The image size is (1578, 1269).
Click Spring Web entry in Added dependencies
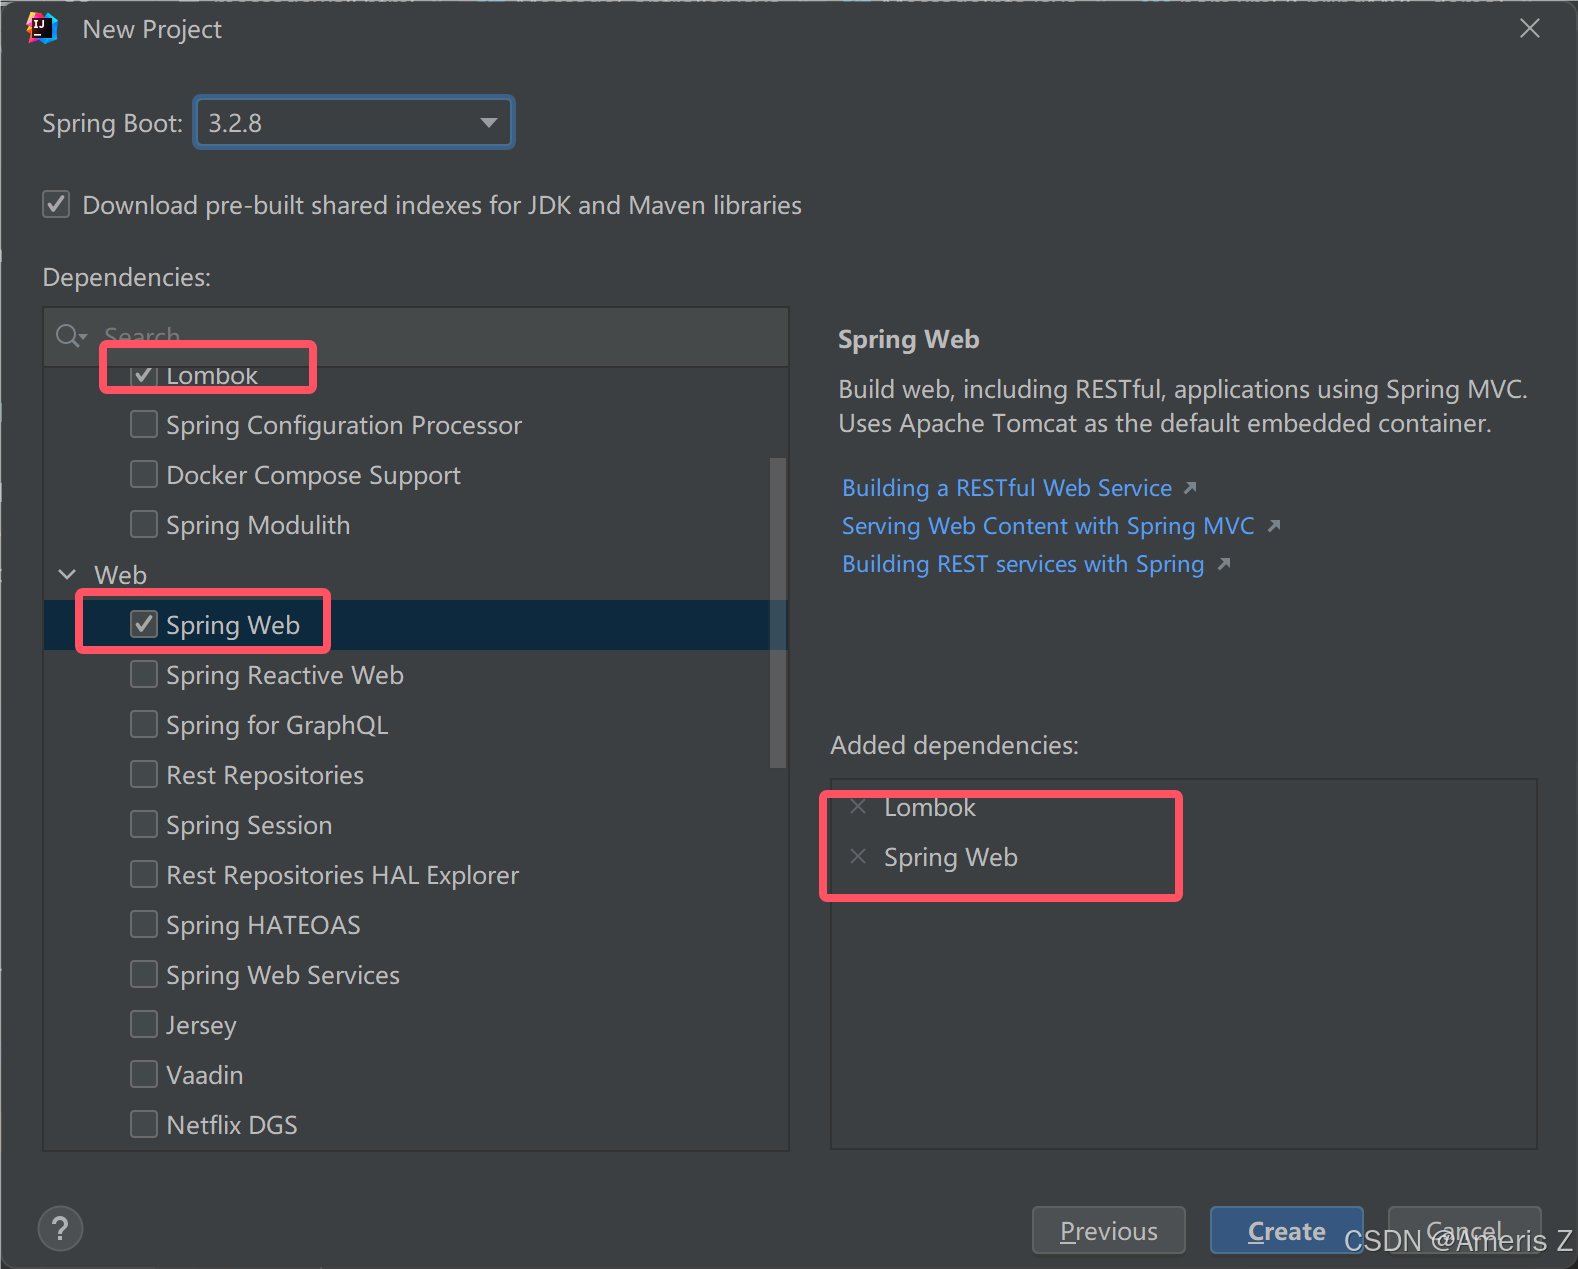(951, 857)
